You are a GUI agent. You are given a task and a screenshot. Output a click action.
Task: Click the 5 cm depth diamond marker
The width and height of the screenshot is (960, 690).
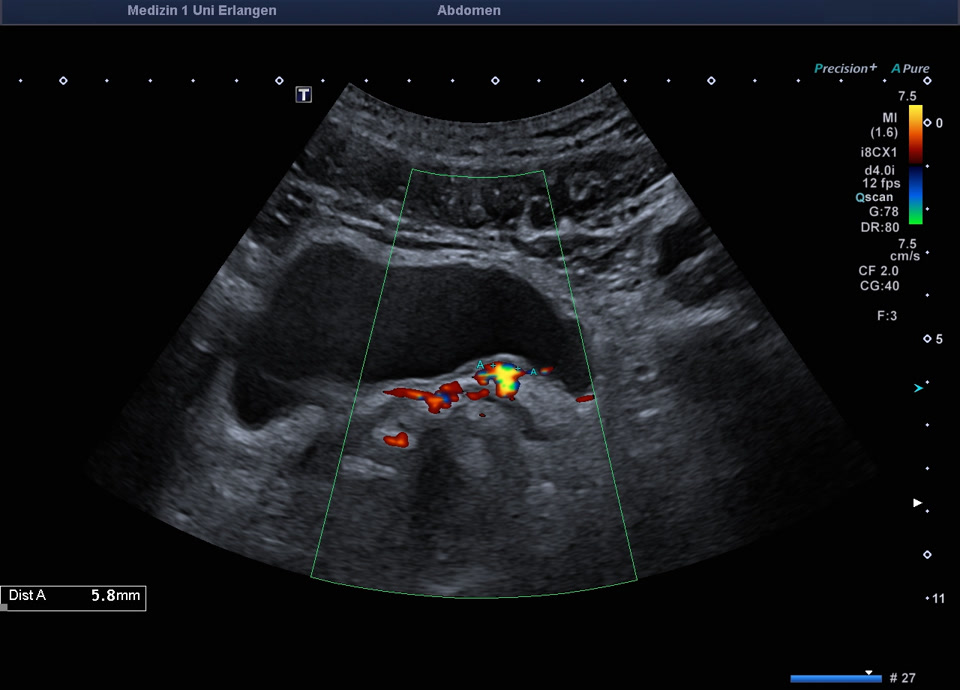[927, 339]
